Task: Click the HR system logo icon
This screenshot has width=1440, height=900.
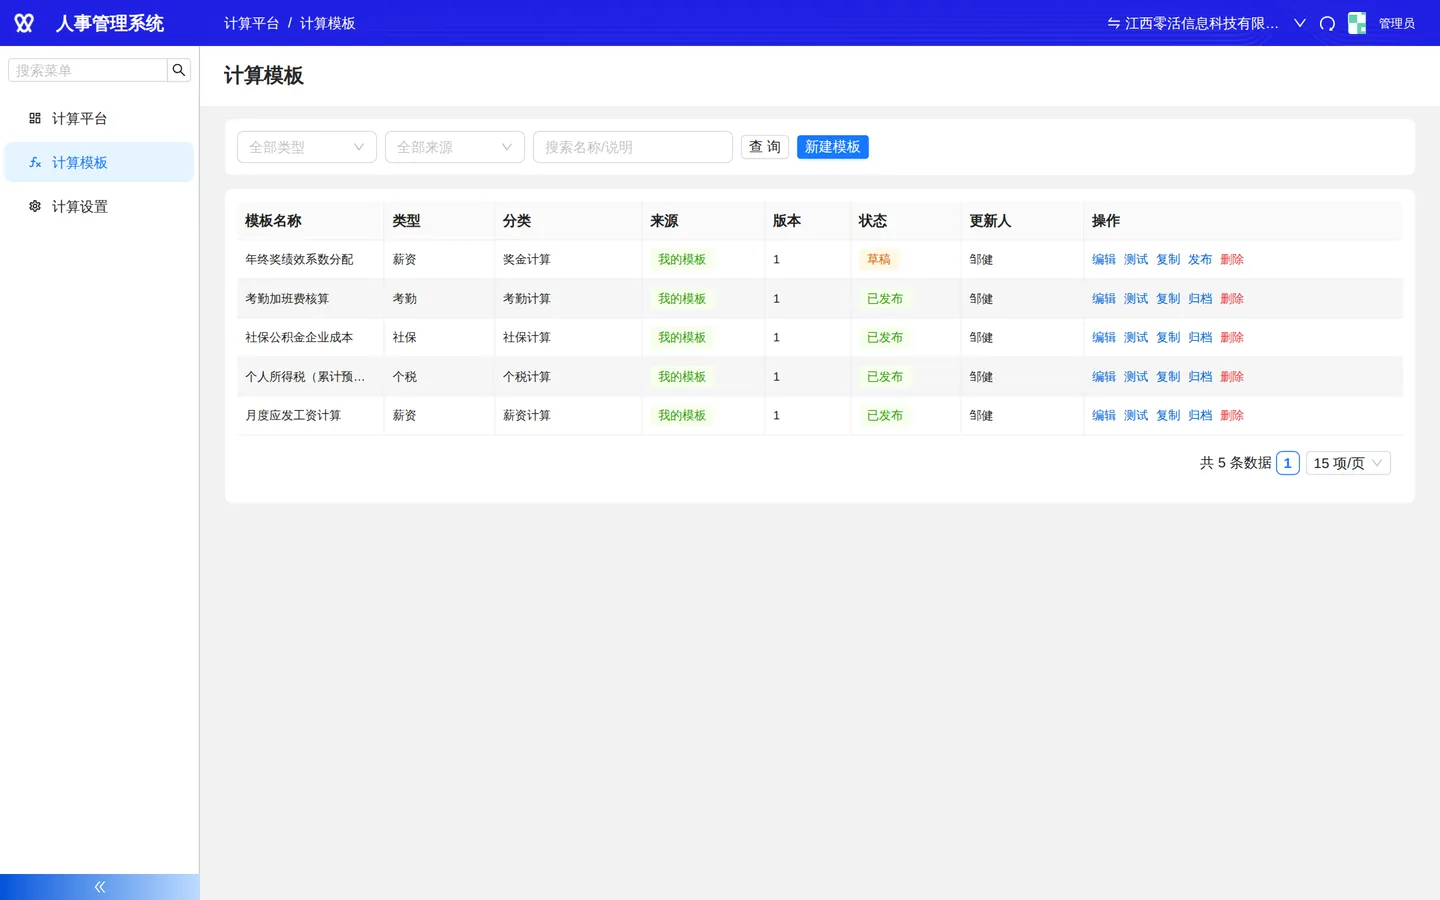Action: 24,23
